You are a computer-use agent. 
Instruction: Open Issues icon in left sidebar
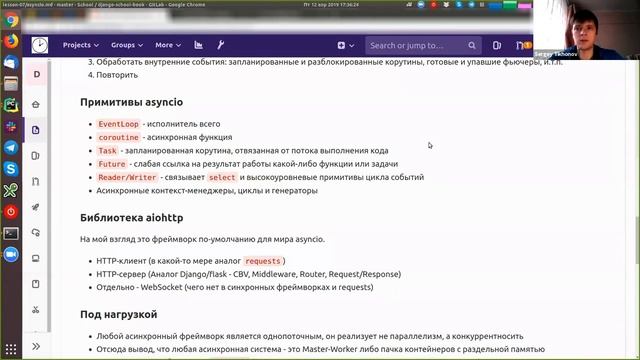(x=36, y=156)
